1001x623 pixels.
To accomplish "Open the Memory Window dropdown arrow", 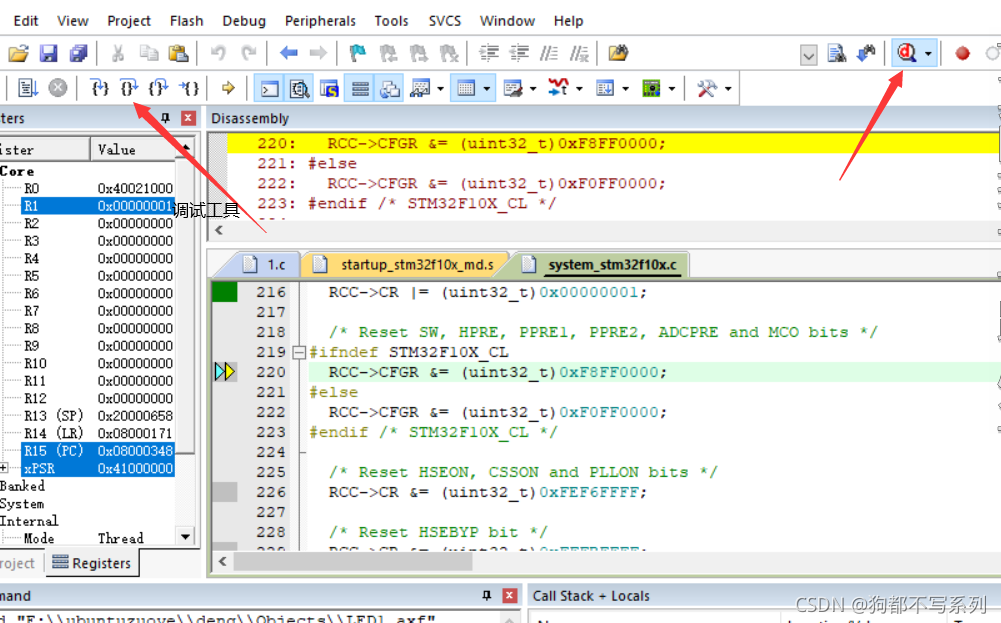I will tap(487, 89).
